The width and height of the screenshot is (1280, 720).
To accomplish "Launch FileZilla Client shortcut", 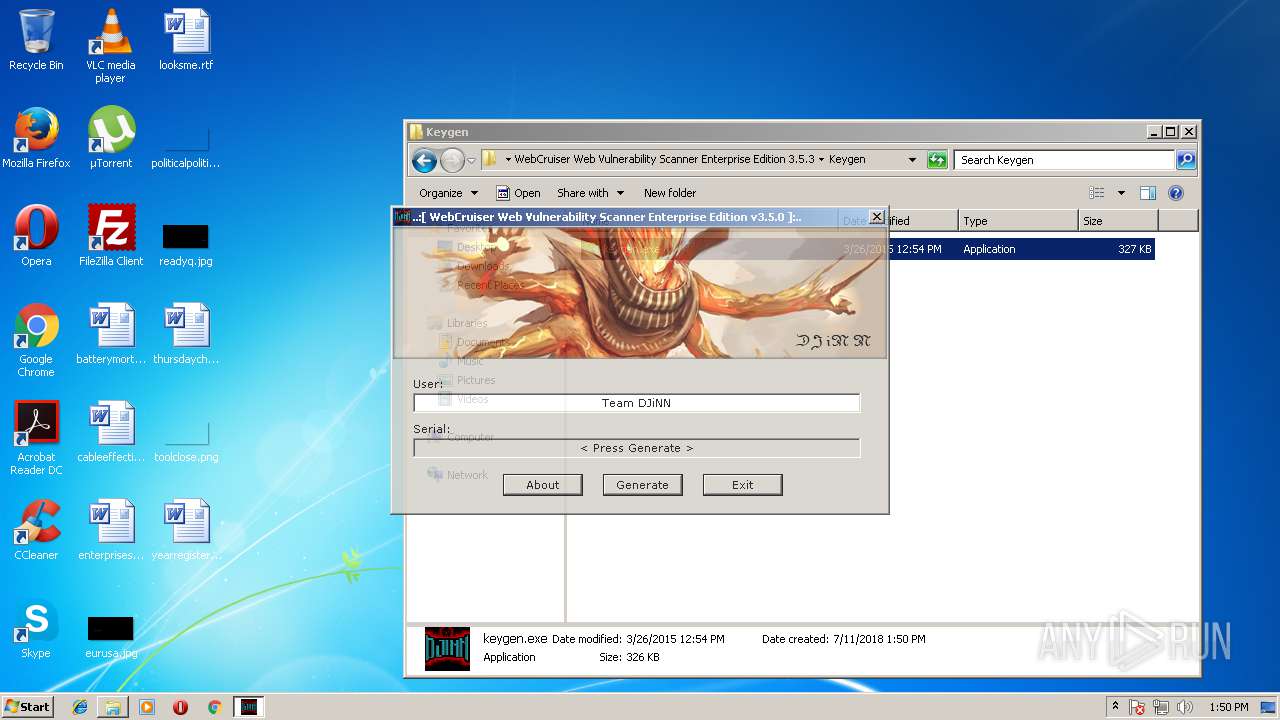I will (111, 236).
